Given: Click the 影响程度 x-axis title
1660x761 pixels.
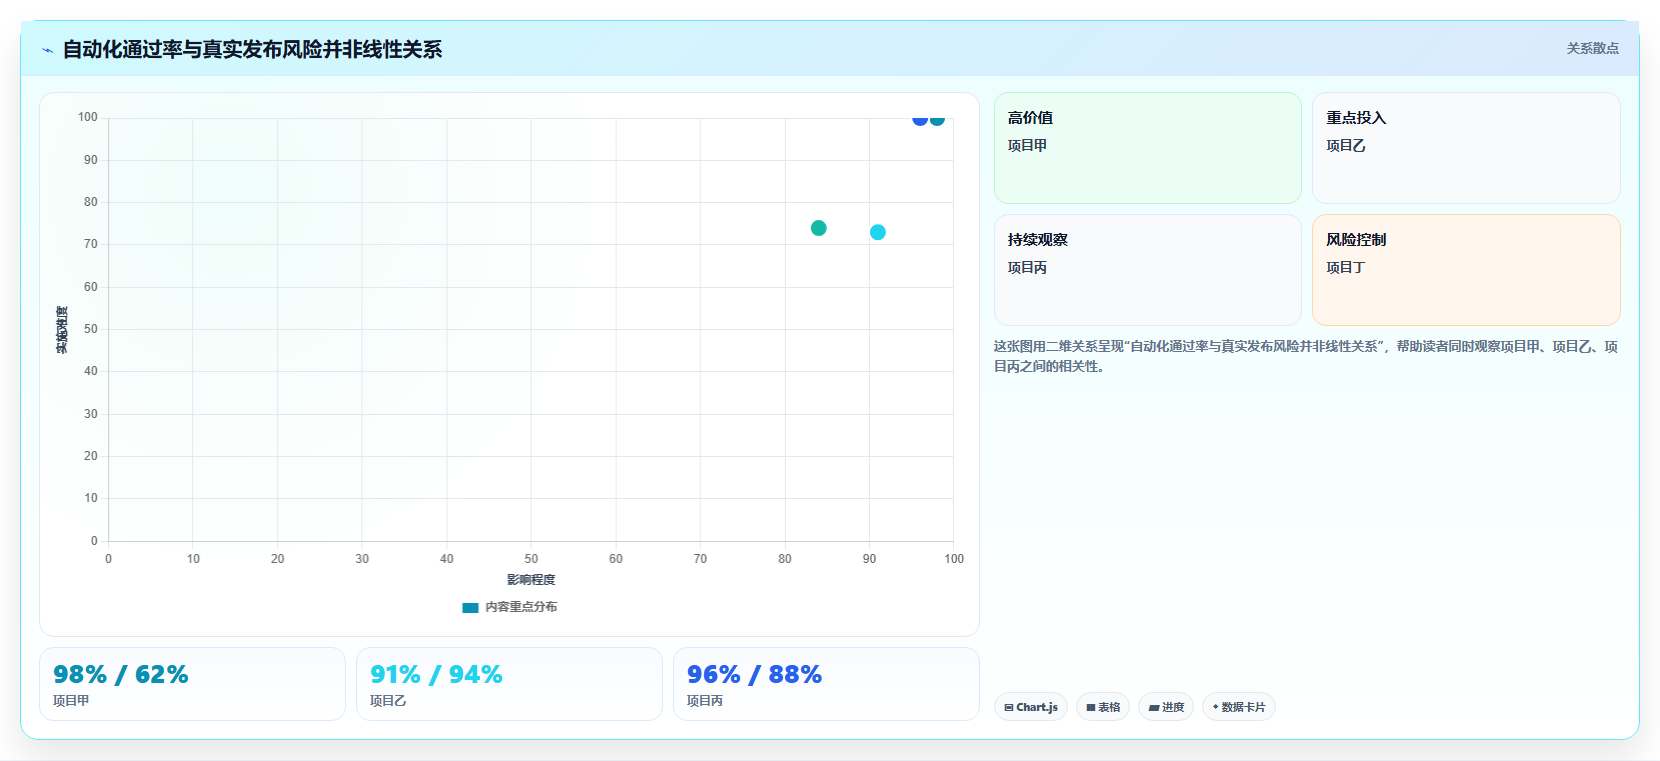Looking at the screenshot, I should pos(531,580).
